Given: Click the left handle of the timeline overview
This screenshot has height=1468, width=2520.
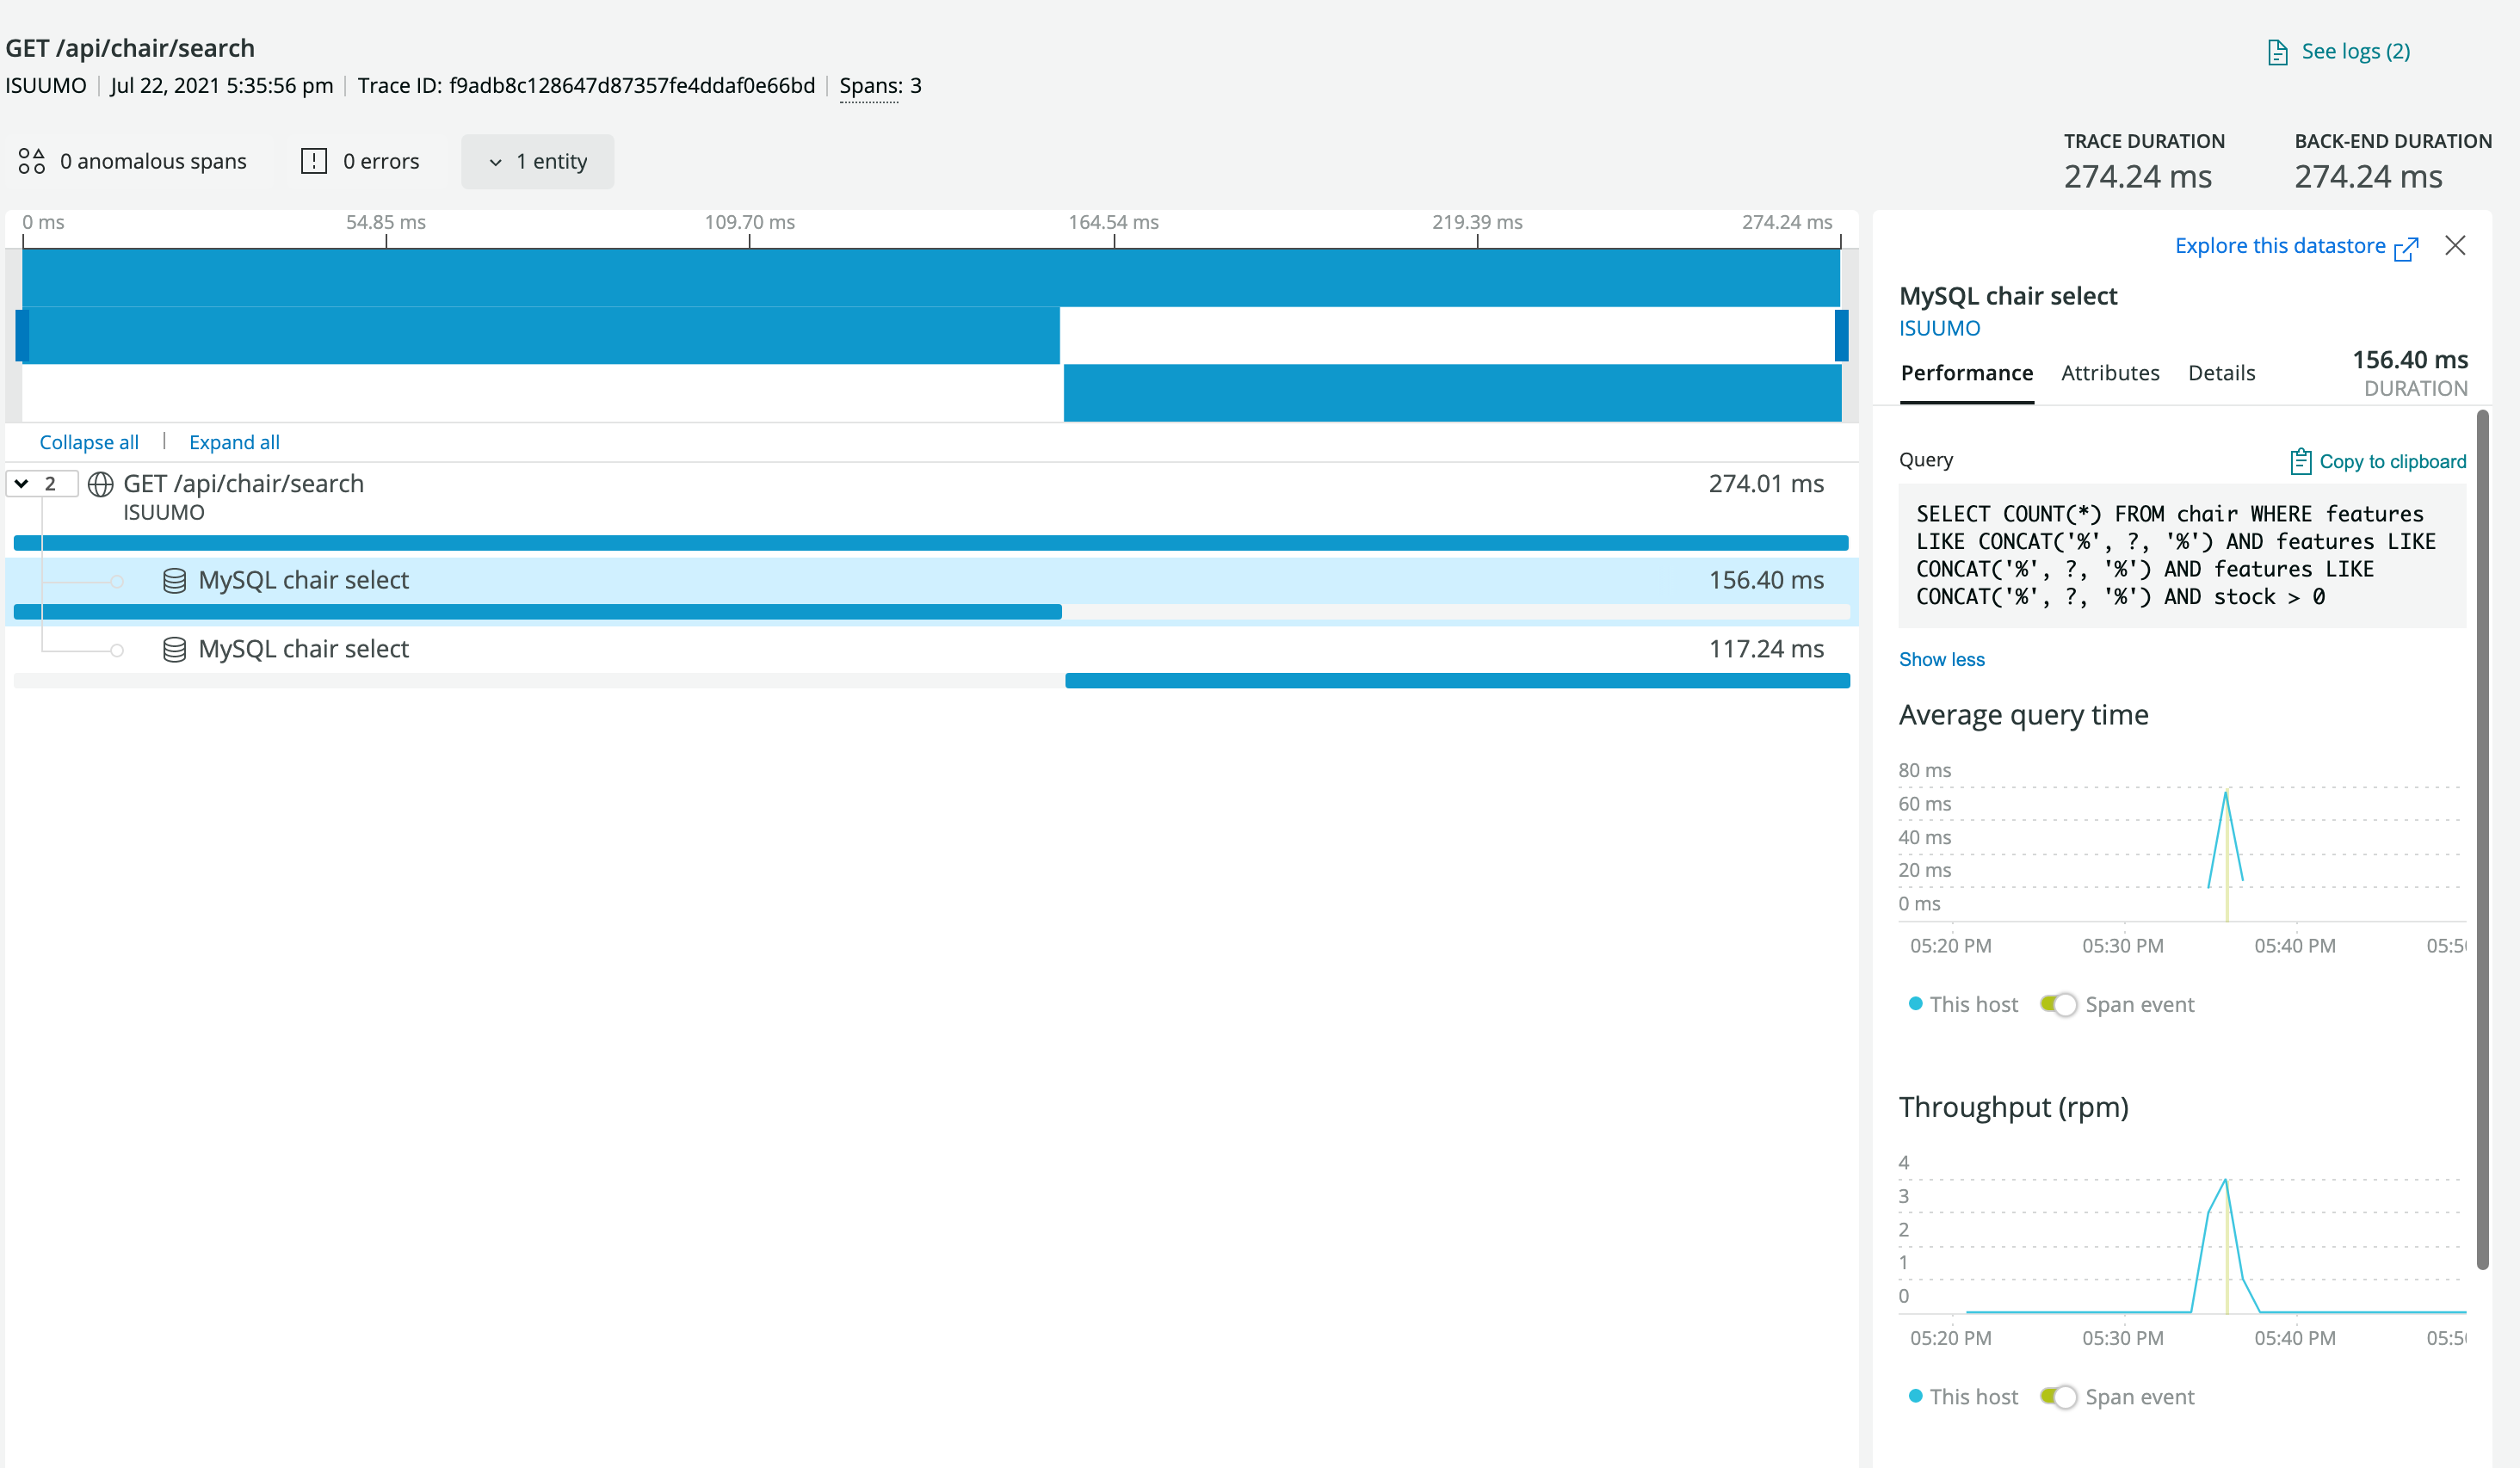Looking at the screenshot, I should click(x=22, y=335).
